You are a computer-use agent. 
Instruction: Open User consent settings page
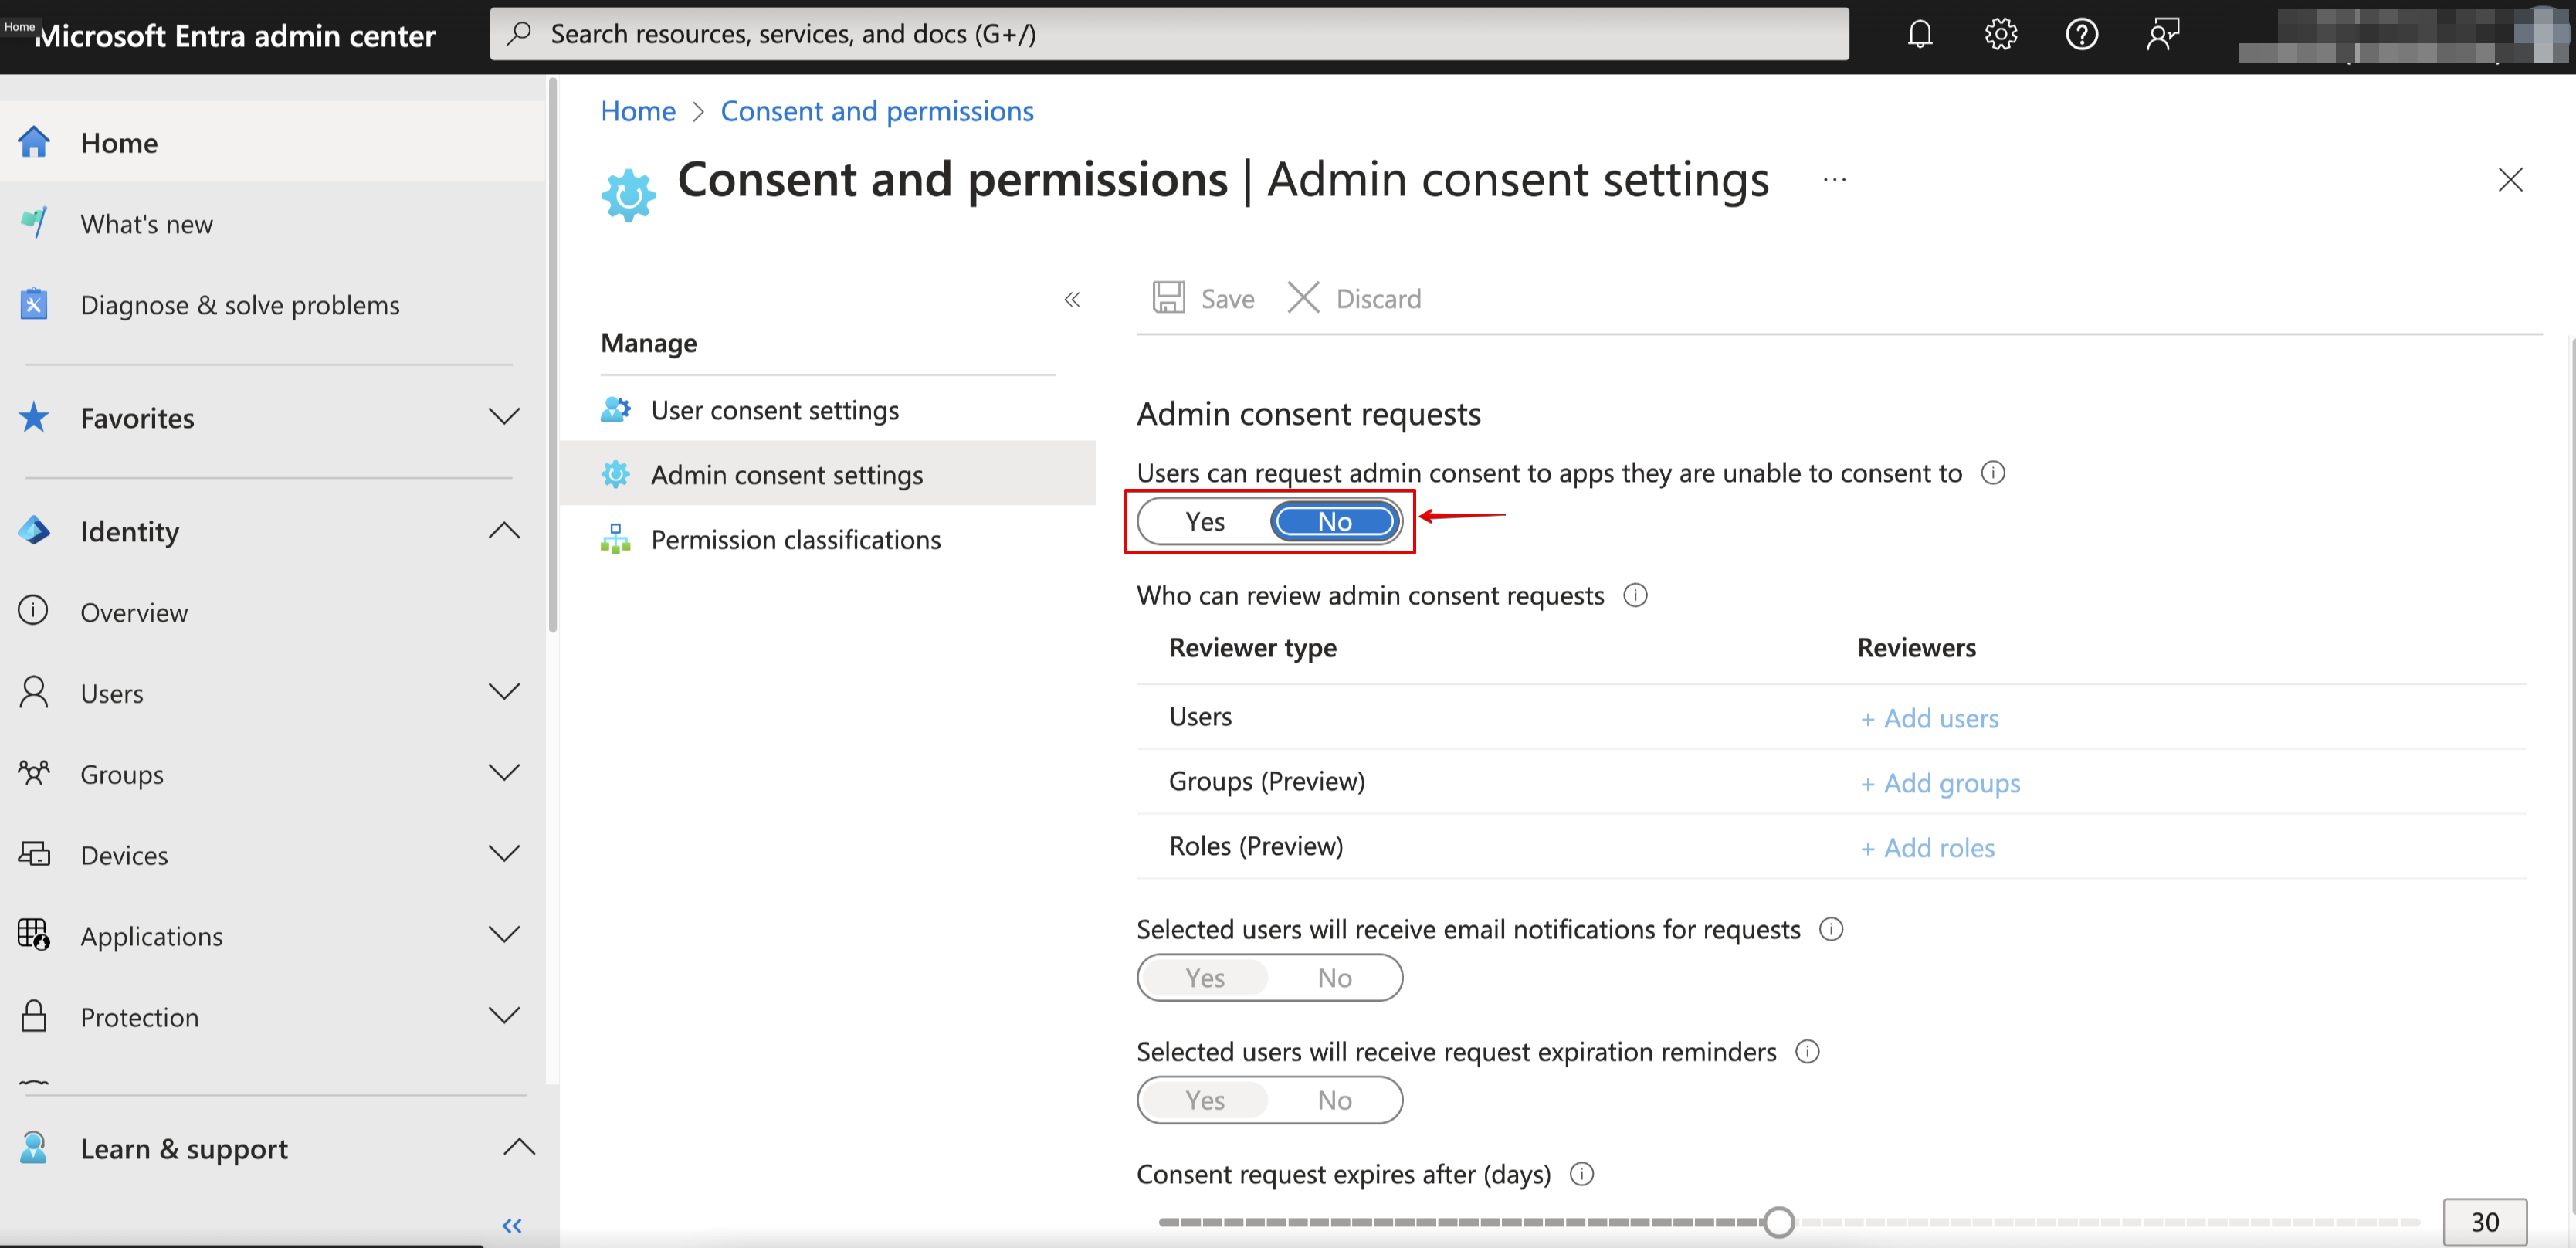(774, 409)
